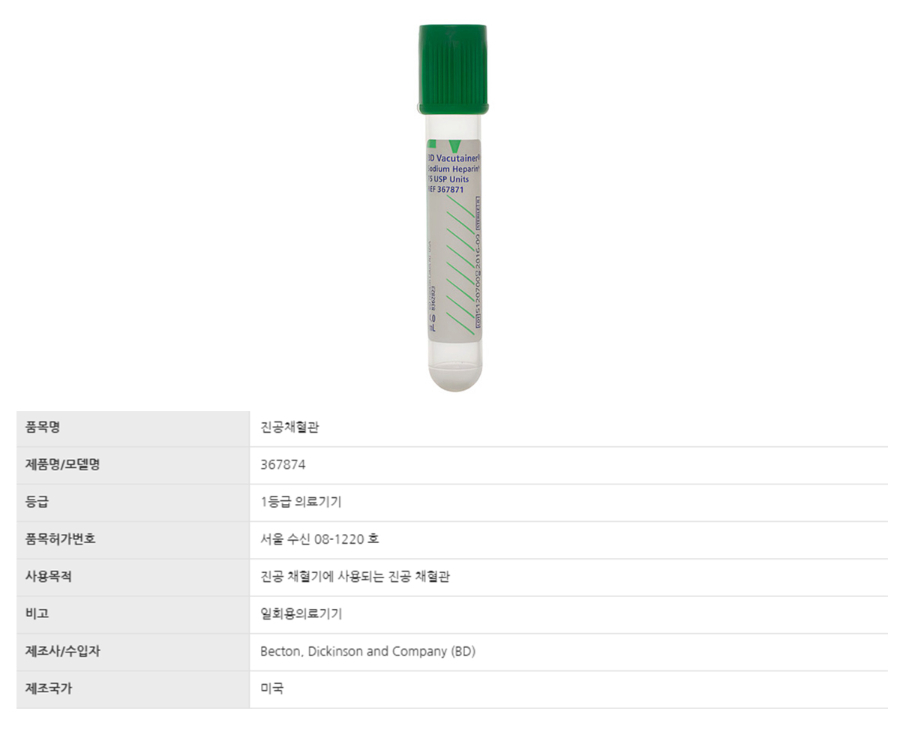
Task: Select Becton, Dickinson and Company (BD) text
Action: (368, 652)
